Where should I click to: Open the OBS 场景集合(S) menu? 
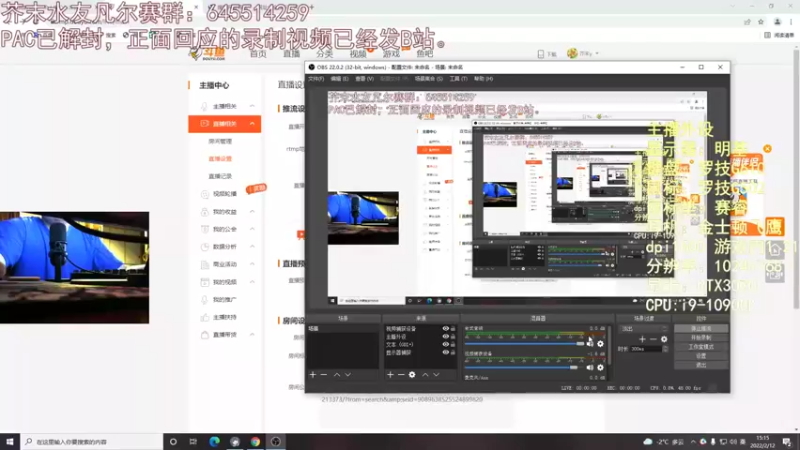coord(429,79)
